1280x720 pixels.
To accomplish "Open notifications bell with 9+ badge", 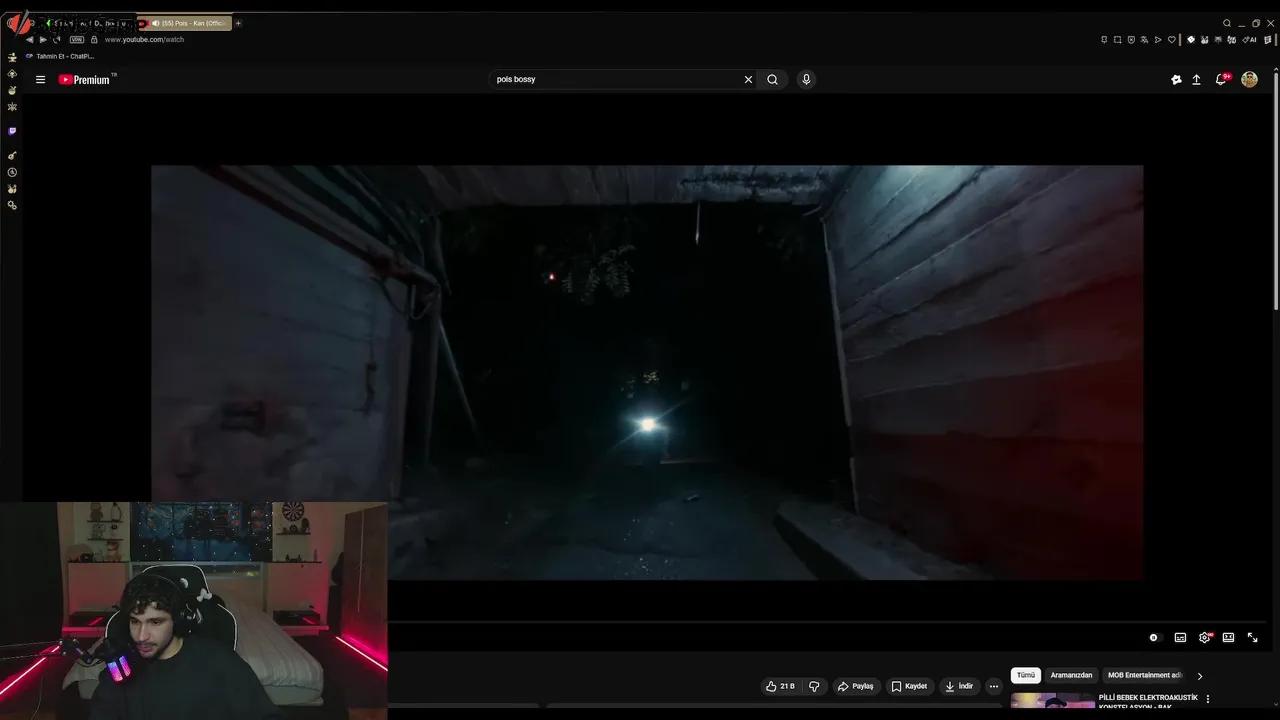I will click(1222, 78).
